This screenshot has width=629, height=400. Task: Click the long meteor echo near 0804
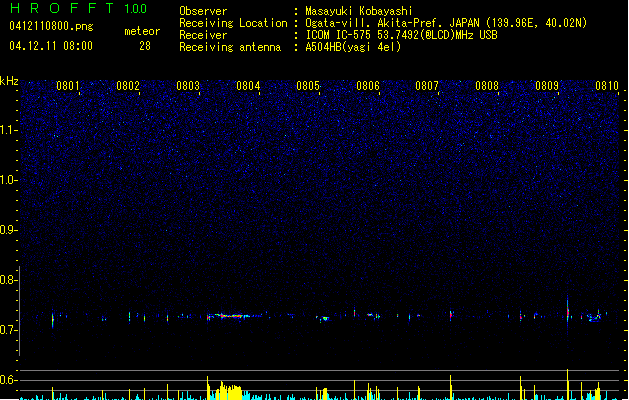[x=235, y=316]
